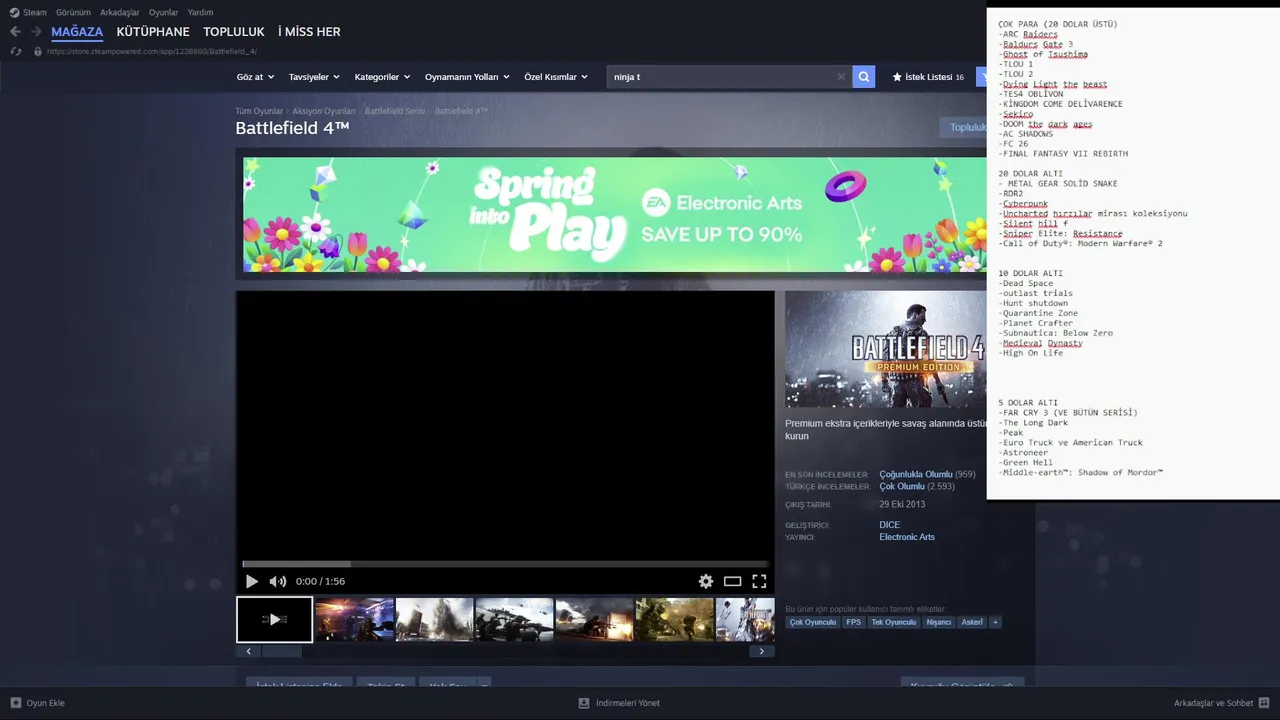Screen dimensions: 1280x720
Task: Select the Çok Oyunculu tag
Action: click(x=813, y=622)
